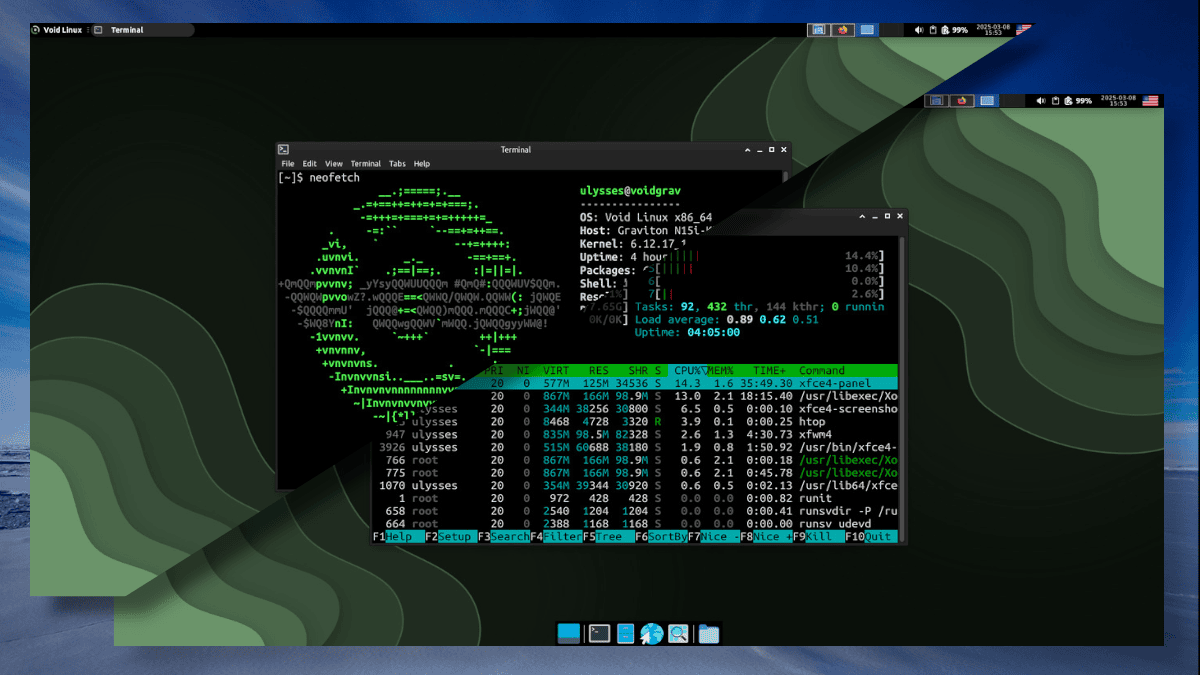Click the Show Desktop dock icon
This screenshot has height=675, width=1200.
click(568, 633)
